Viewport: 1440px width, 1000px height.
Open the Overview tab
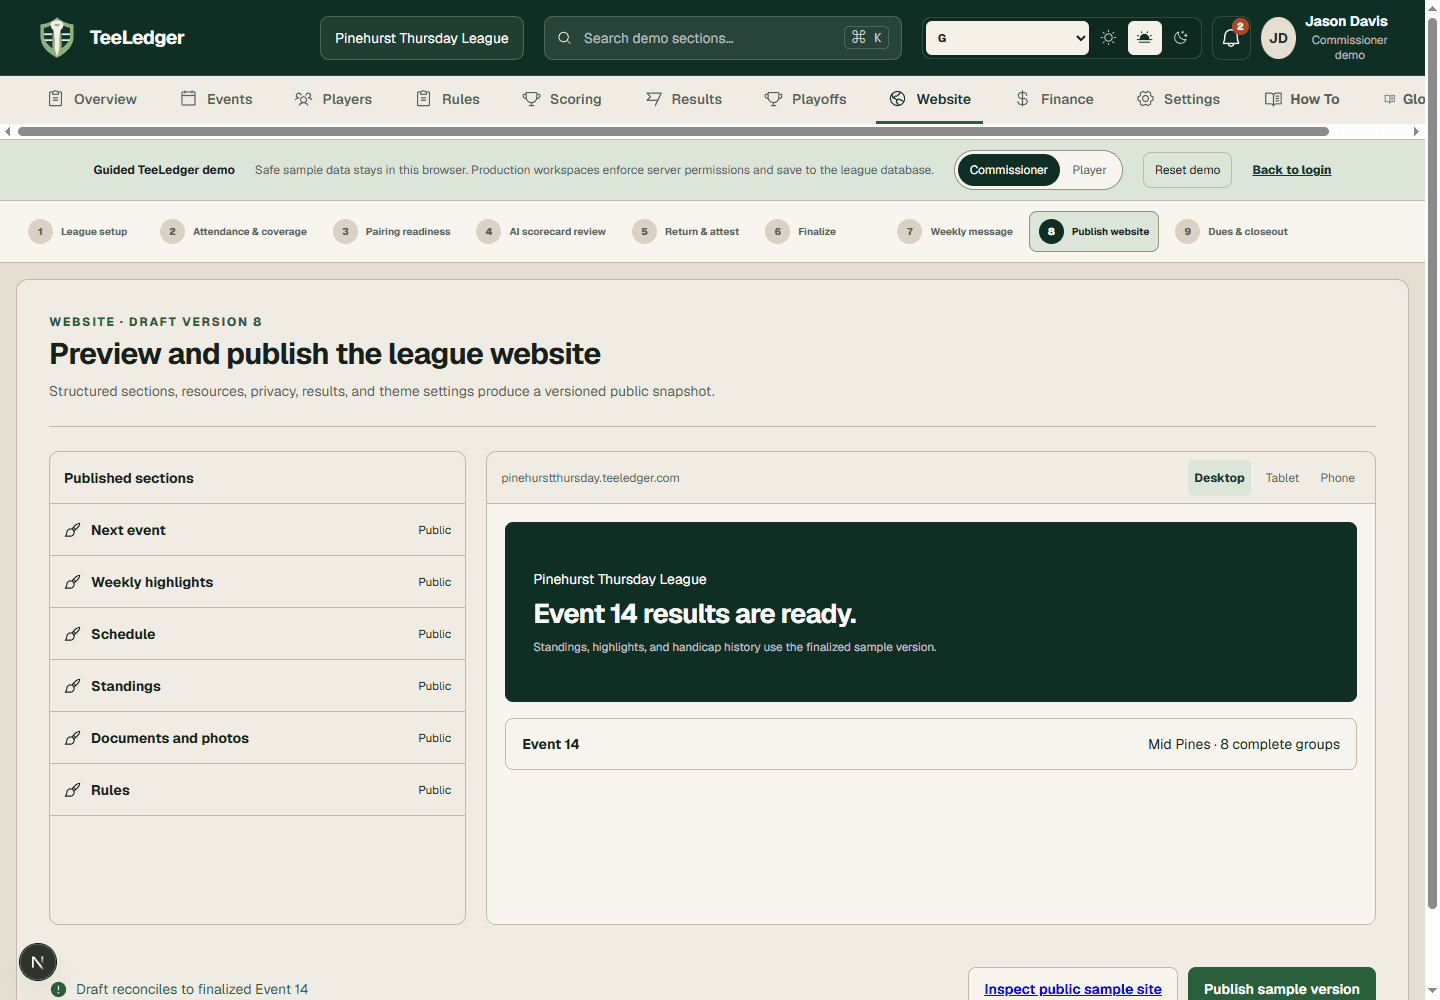[92, 99]
